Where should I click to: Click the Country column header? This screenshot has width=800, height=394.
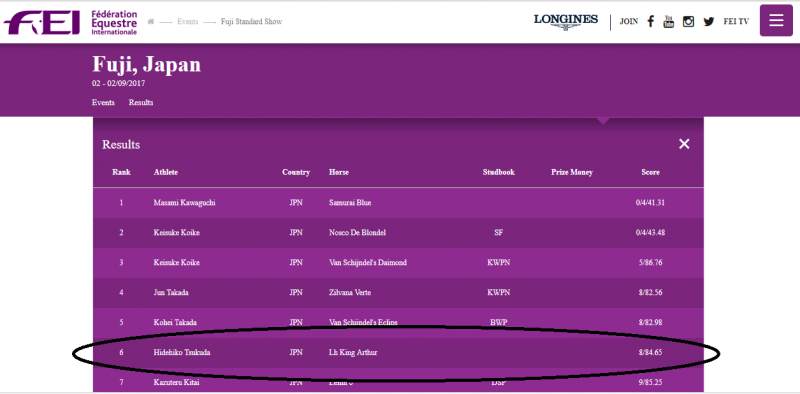click(x=296, y=173)
